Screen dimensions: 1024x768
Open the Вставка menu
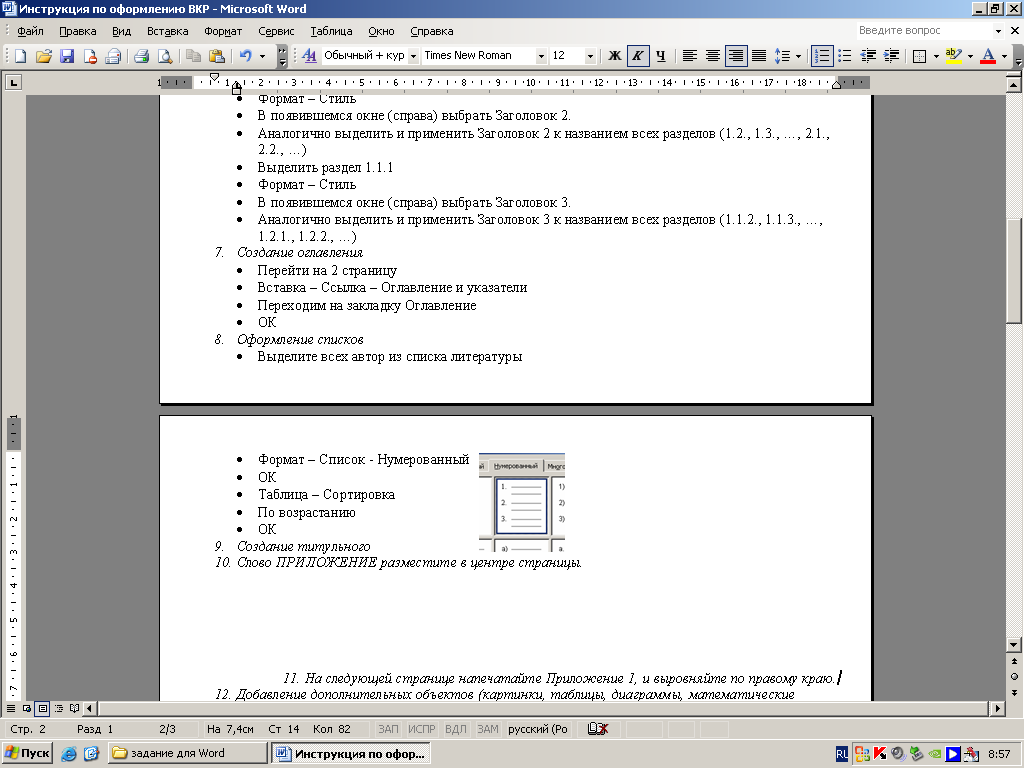(168, 31)
